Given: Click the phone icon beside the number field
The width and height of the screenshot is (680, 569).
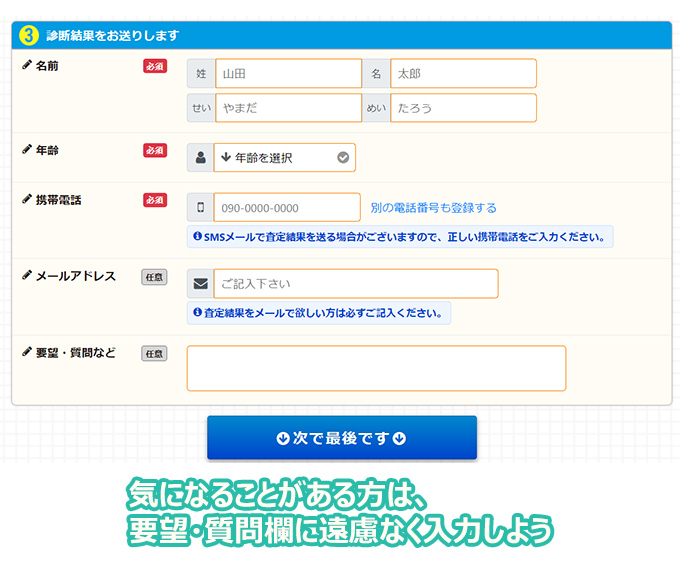Looking at the screenshot, I should 200,207.
